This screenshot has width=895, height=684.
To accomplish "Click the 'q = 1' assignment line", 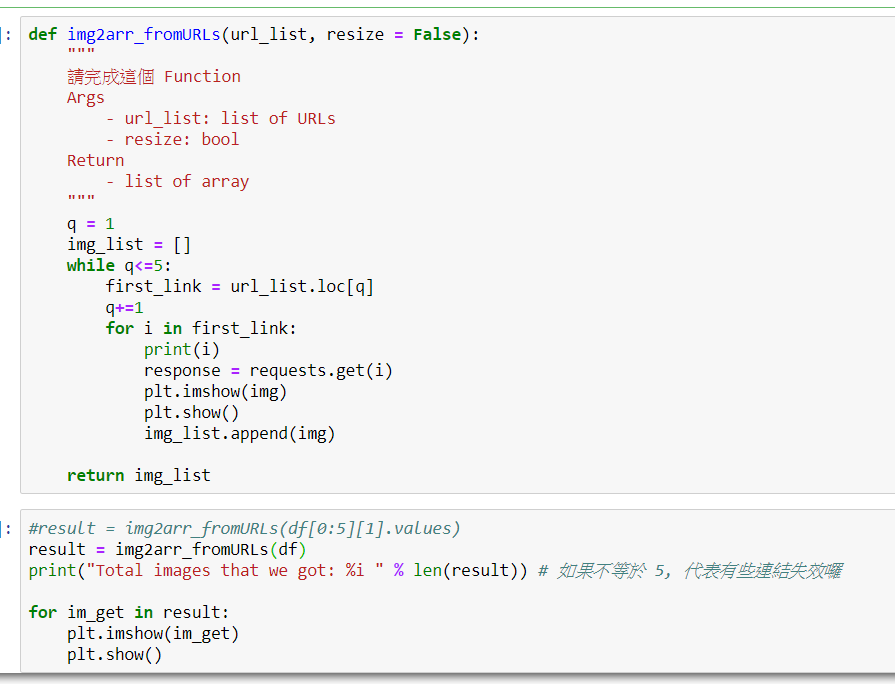I will point(91,224).
